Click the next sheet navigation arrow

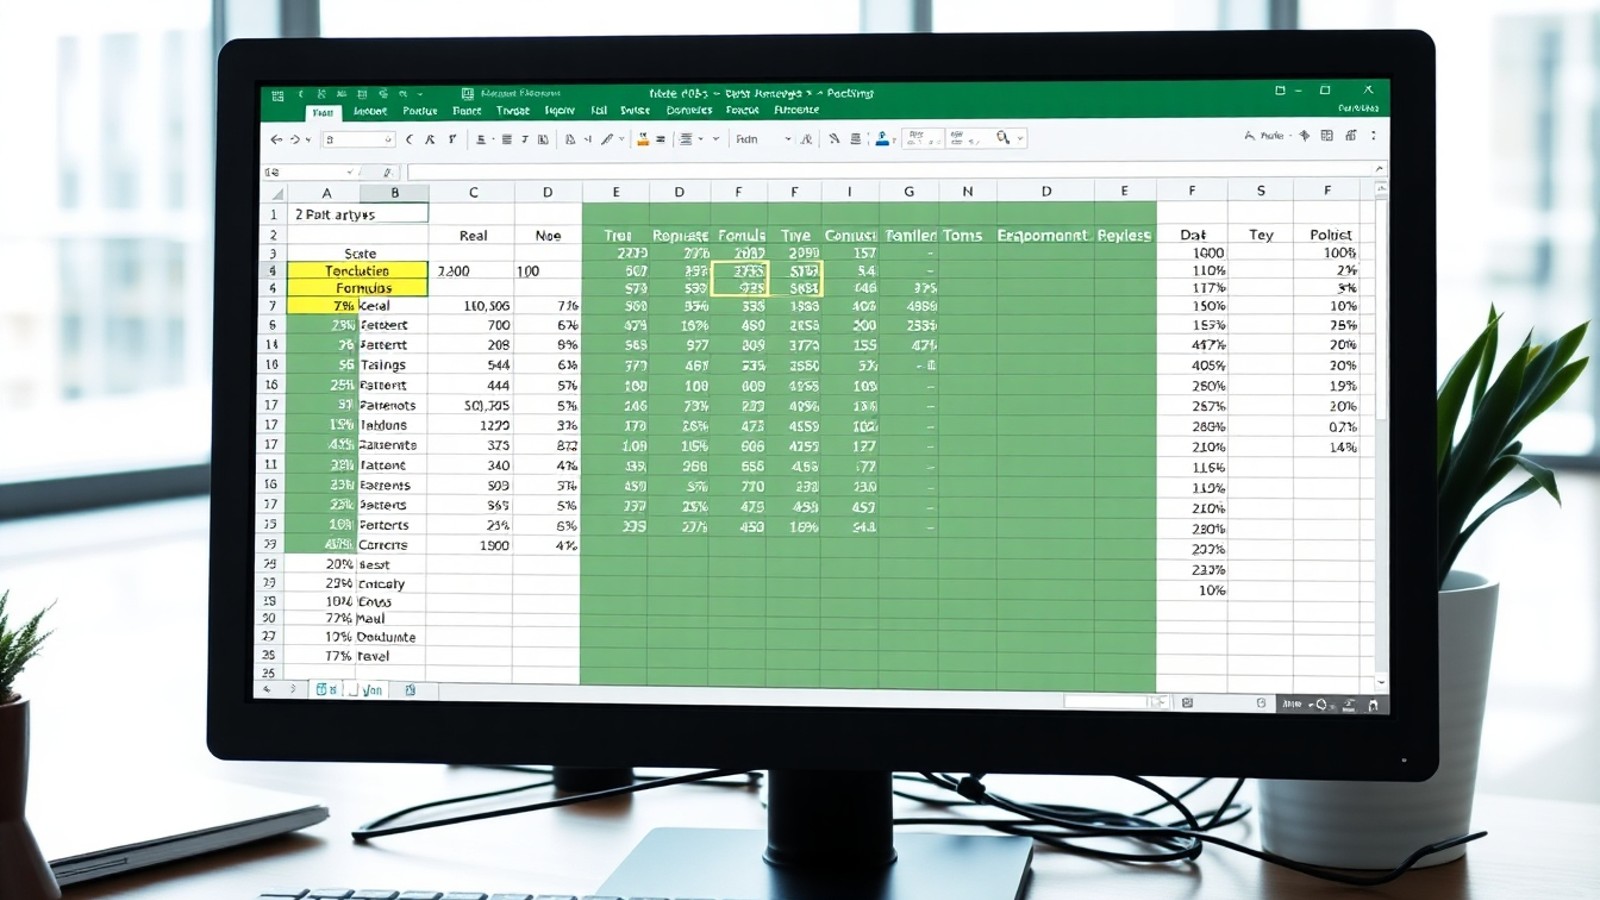pos(292,689)
